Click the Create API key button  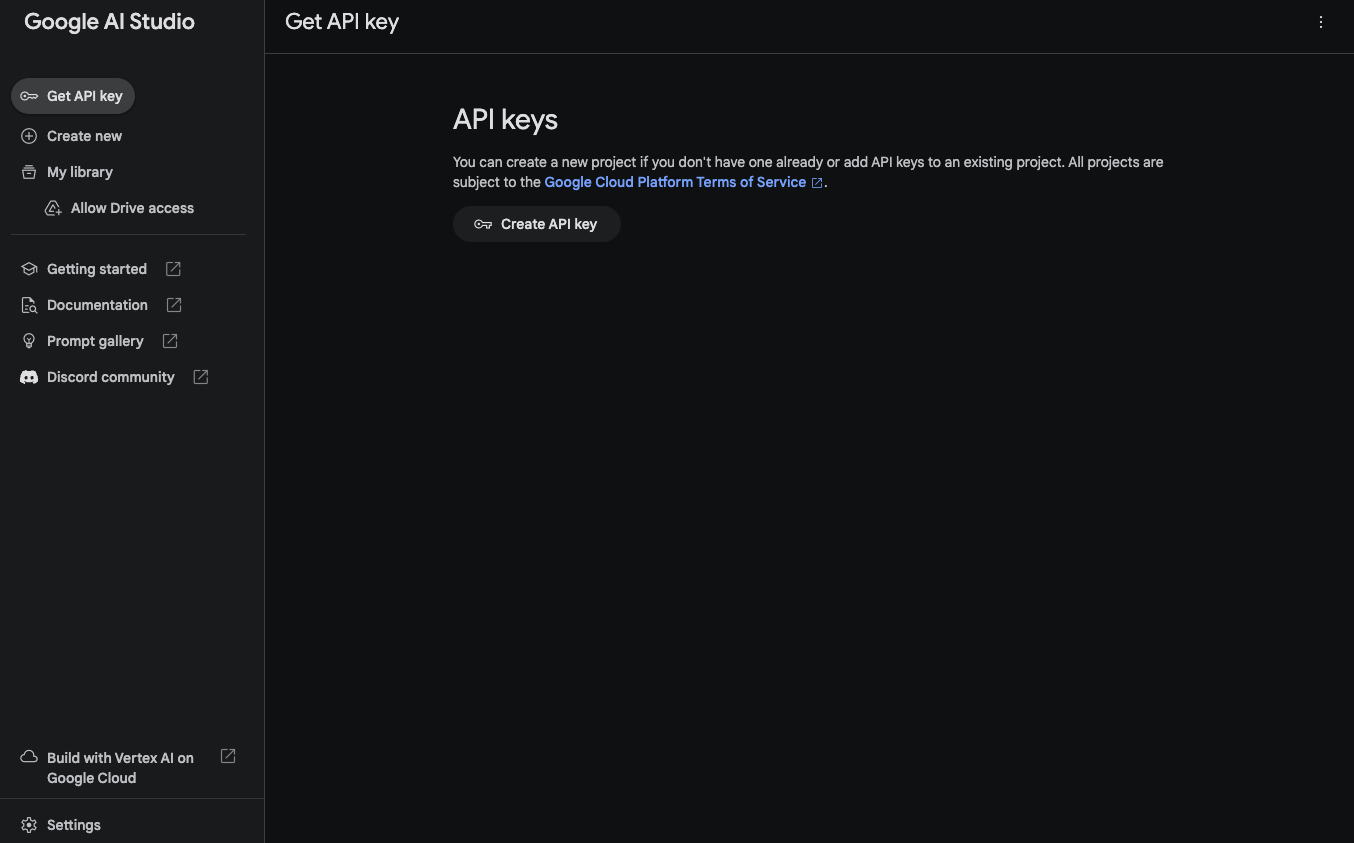click(x=537, y=224)
